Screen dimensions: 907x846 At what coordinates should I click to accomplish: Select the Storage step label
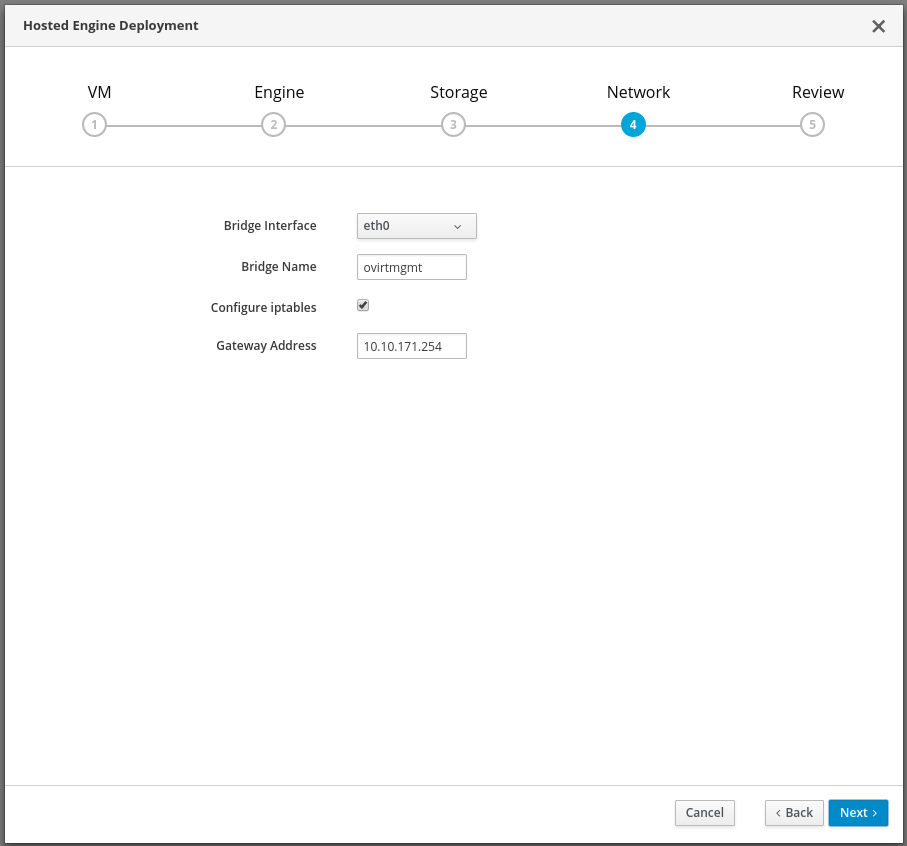pyautogui.click(x=458, y=92)
